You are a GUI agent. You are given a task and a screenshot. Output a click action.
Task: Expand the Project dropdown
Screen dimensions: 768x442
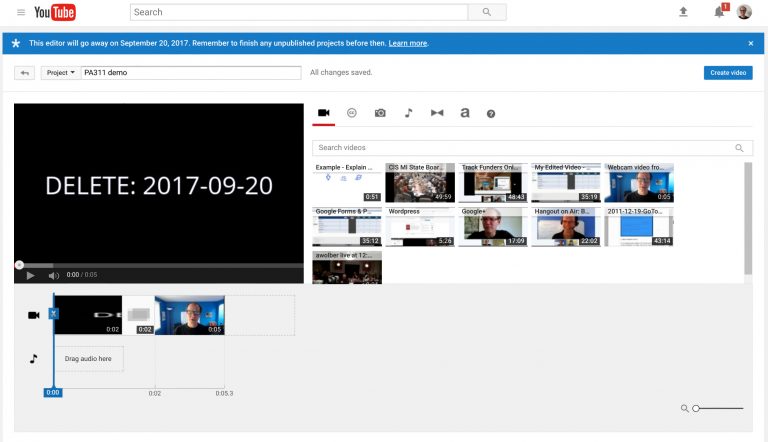[60, 73]
